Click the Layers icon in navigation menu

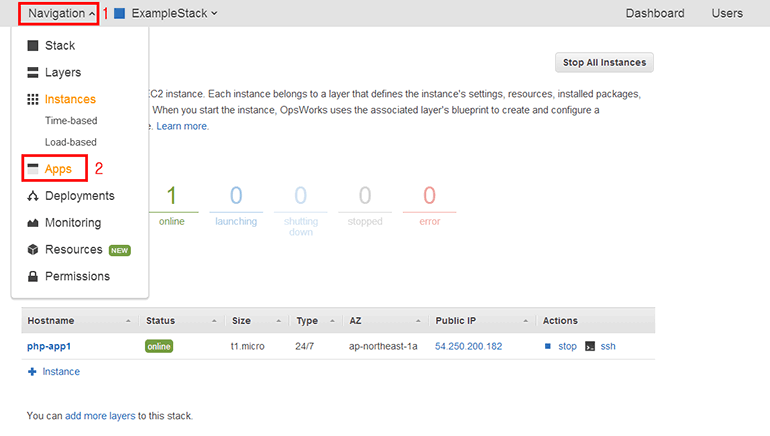[33, 73]
